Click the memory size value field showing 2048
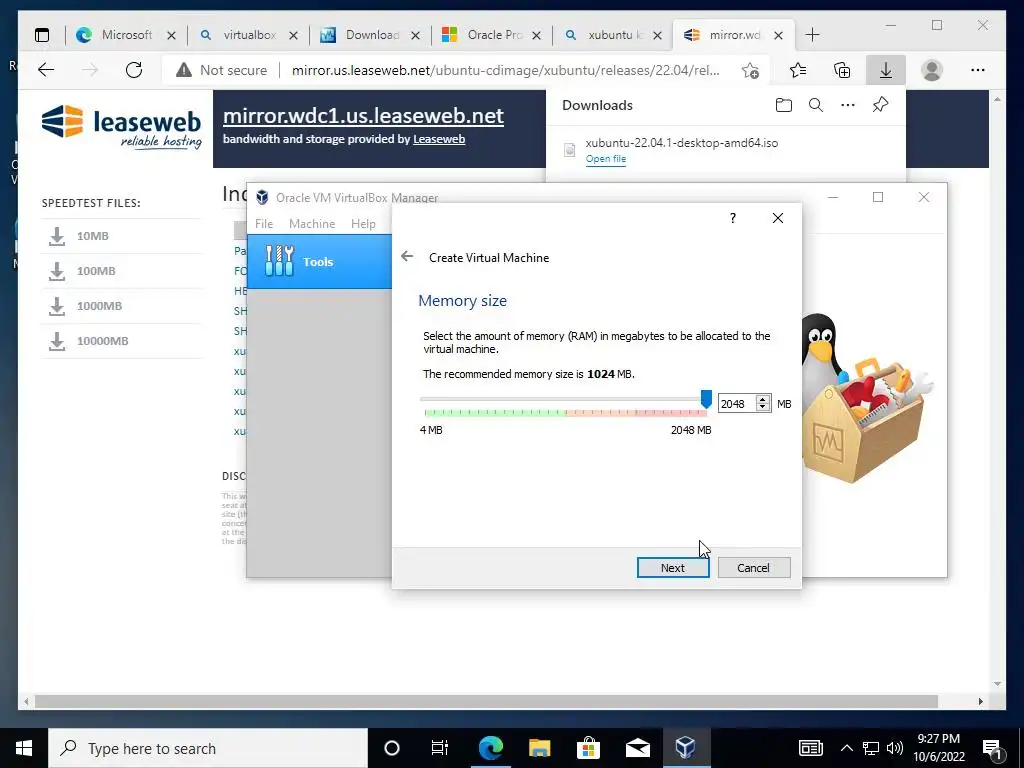 click(x=736, y=404)
